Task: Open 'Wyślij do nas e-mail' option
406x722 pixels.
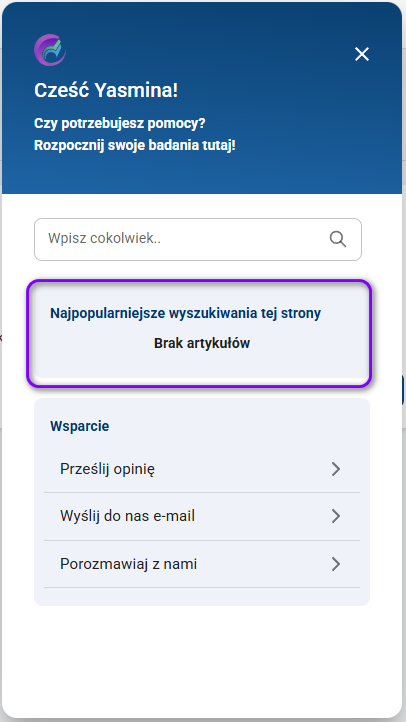Action: (x=202, y=516)
